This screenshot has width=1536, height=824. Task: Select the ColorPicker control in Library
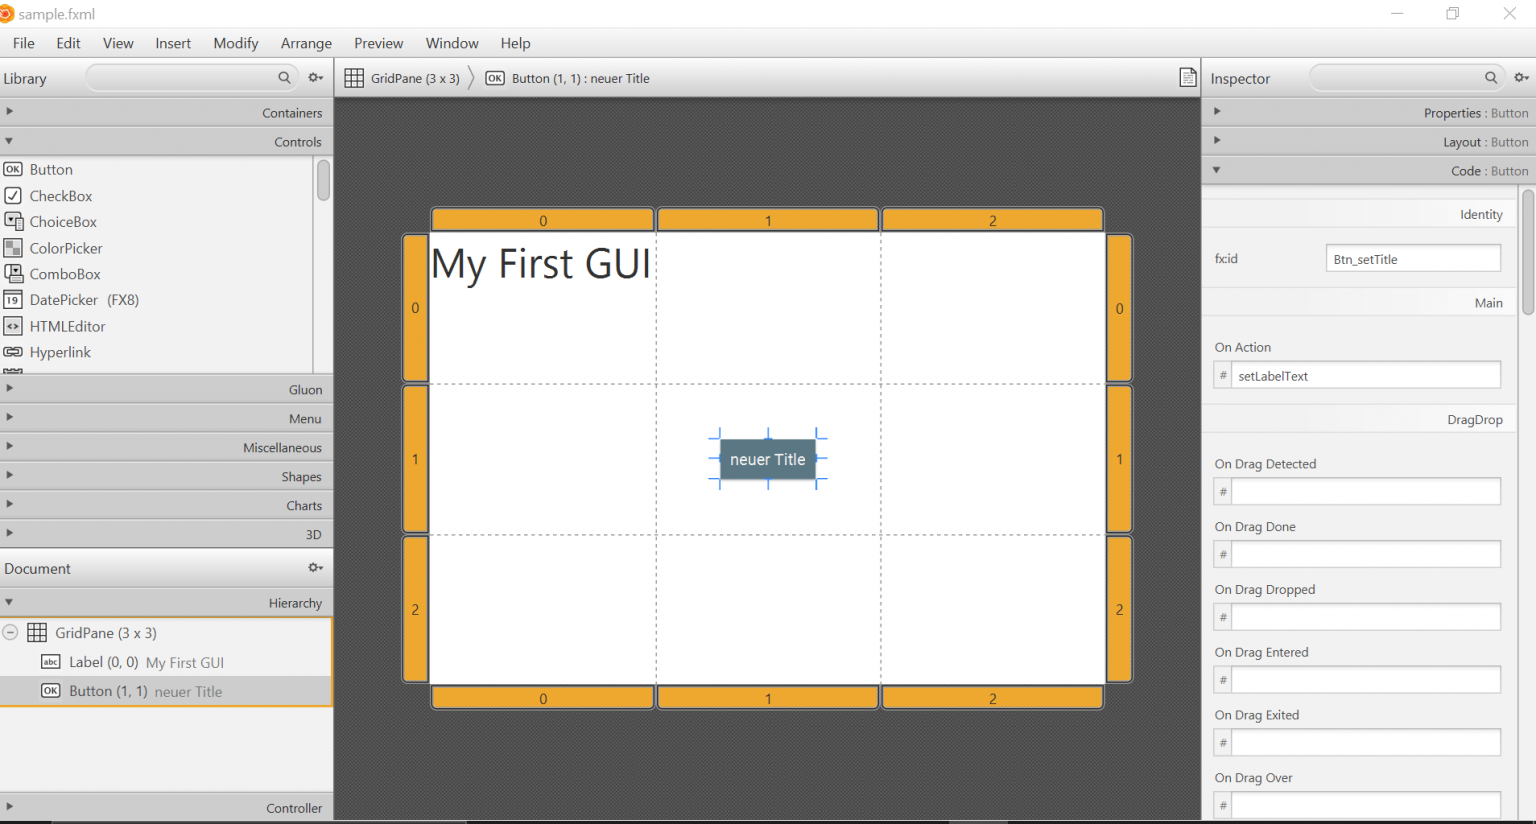(66, 248)
